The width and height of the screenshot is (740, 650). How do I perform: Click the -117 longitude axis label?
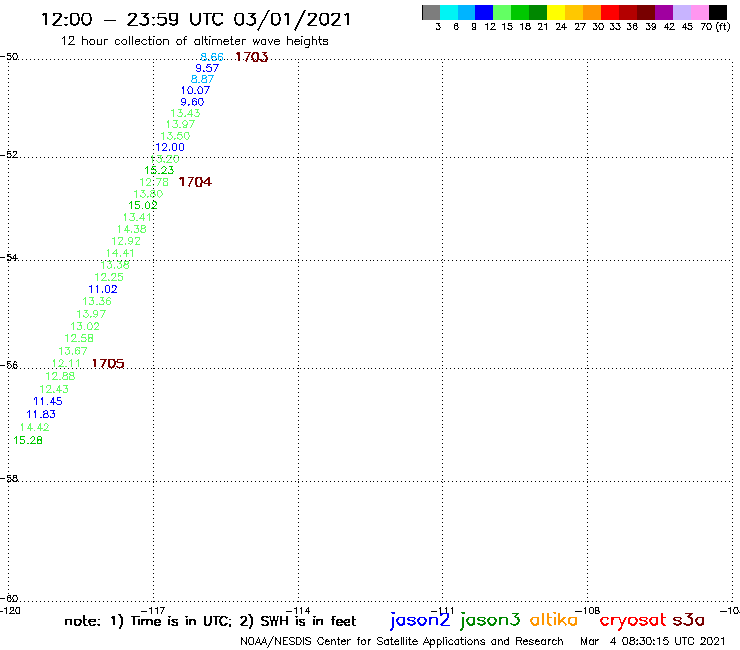coord(153,611)
